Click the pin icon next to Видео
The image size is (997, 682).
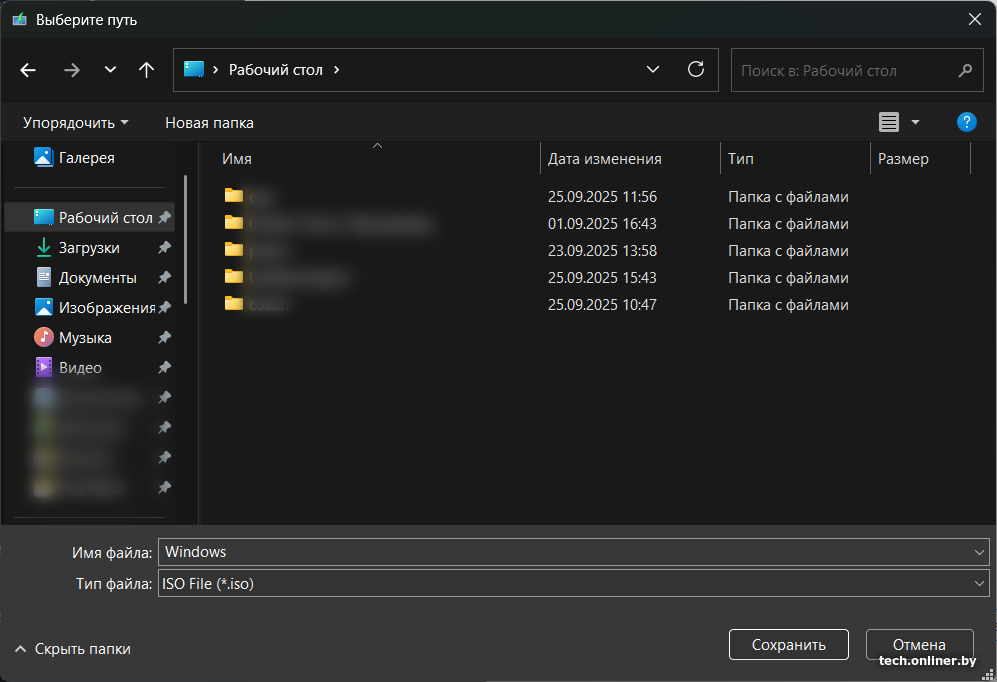165,367
